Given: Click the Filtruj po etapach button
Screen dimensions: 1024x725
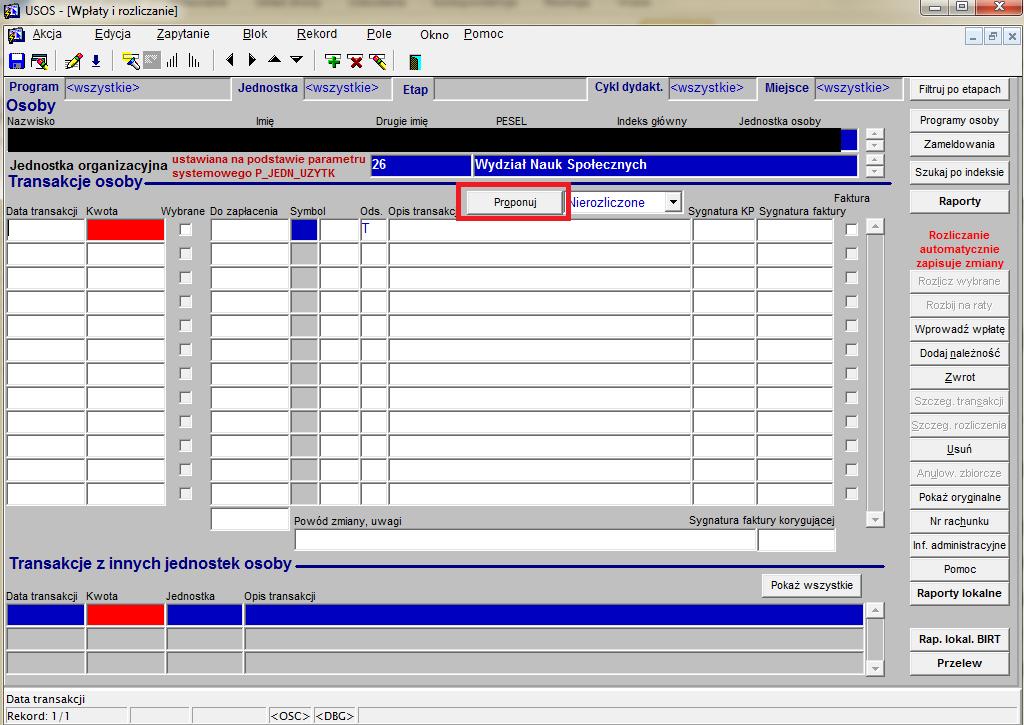Looking at the screenshot, I should click(x=959, y=89).
